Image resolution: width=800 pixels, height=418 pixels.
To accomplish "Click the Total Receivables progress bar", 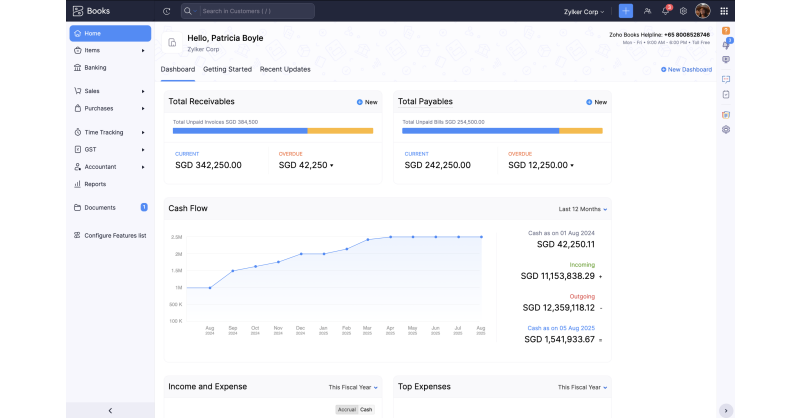I will tap(272, 131).
